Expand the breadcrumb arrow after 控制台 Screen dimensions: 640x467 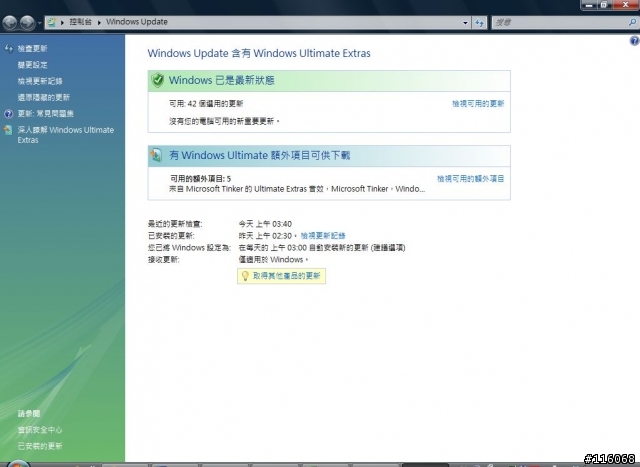[99, 22]
